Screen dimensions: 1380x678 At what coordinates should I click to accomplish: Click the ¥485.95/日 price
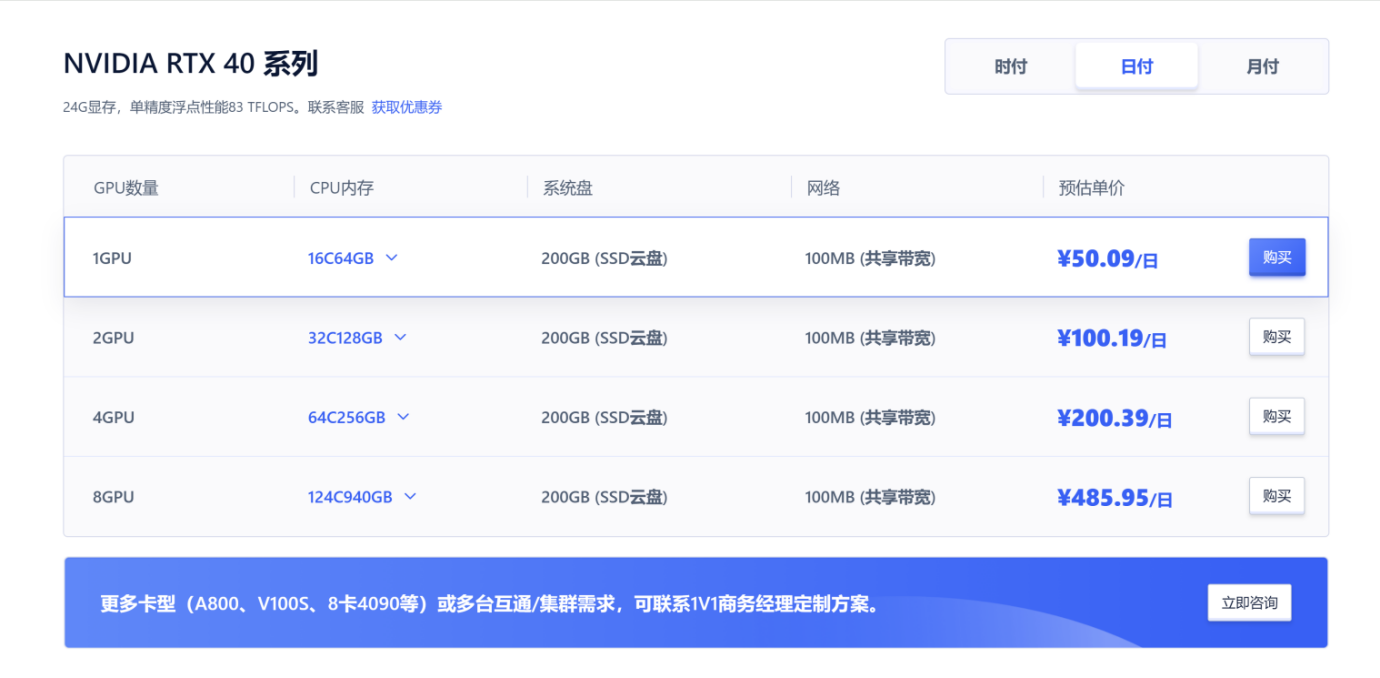coord(1114,498)
